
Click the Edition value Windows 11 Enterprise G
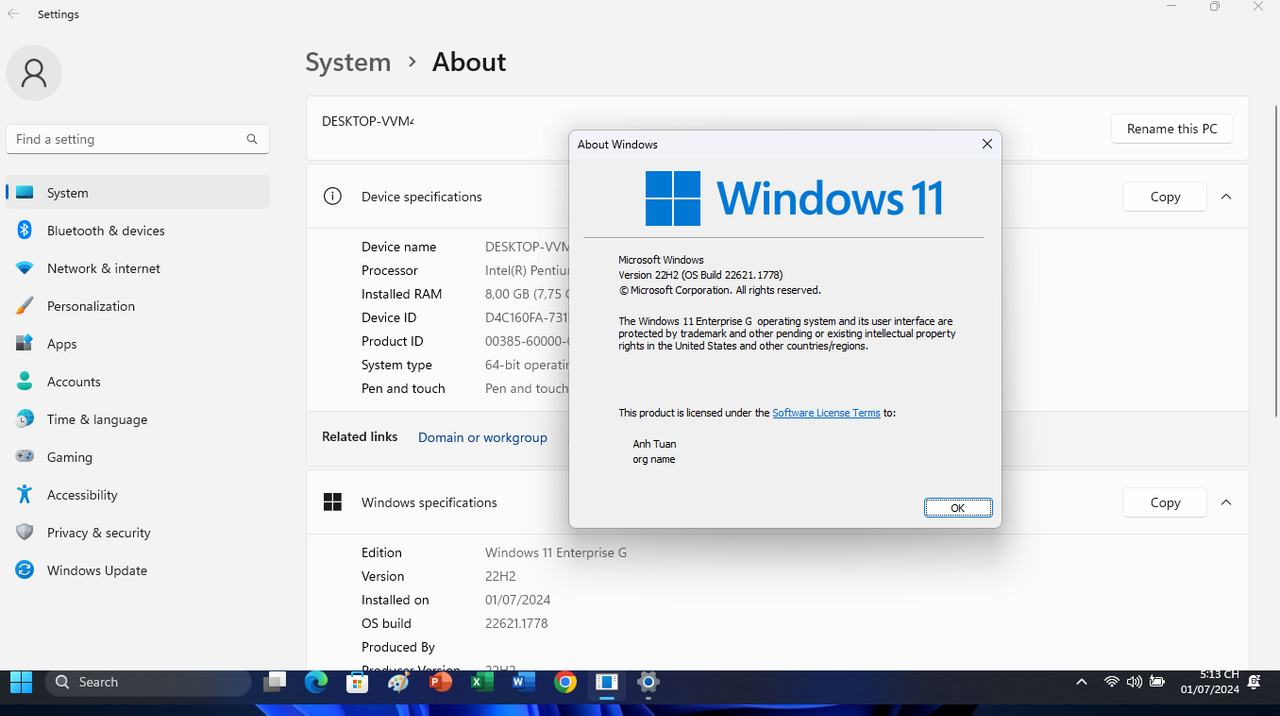pos(556,552)
